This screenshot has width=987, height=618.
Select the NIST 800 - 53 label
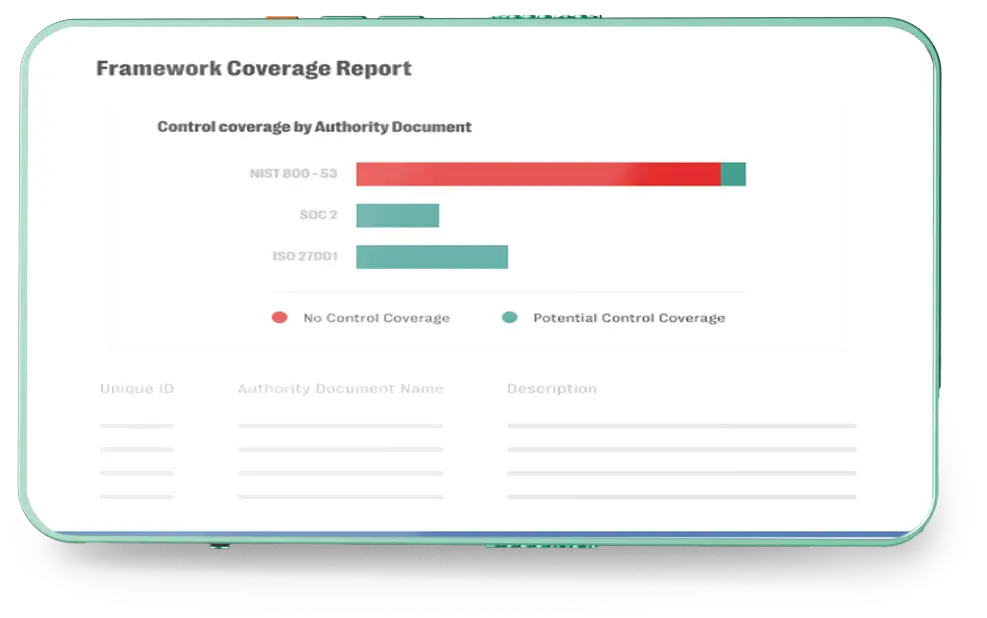tap(293, 173)
